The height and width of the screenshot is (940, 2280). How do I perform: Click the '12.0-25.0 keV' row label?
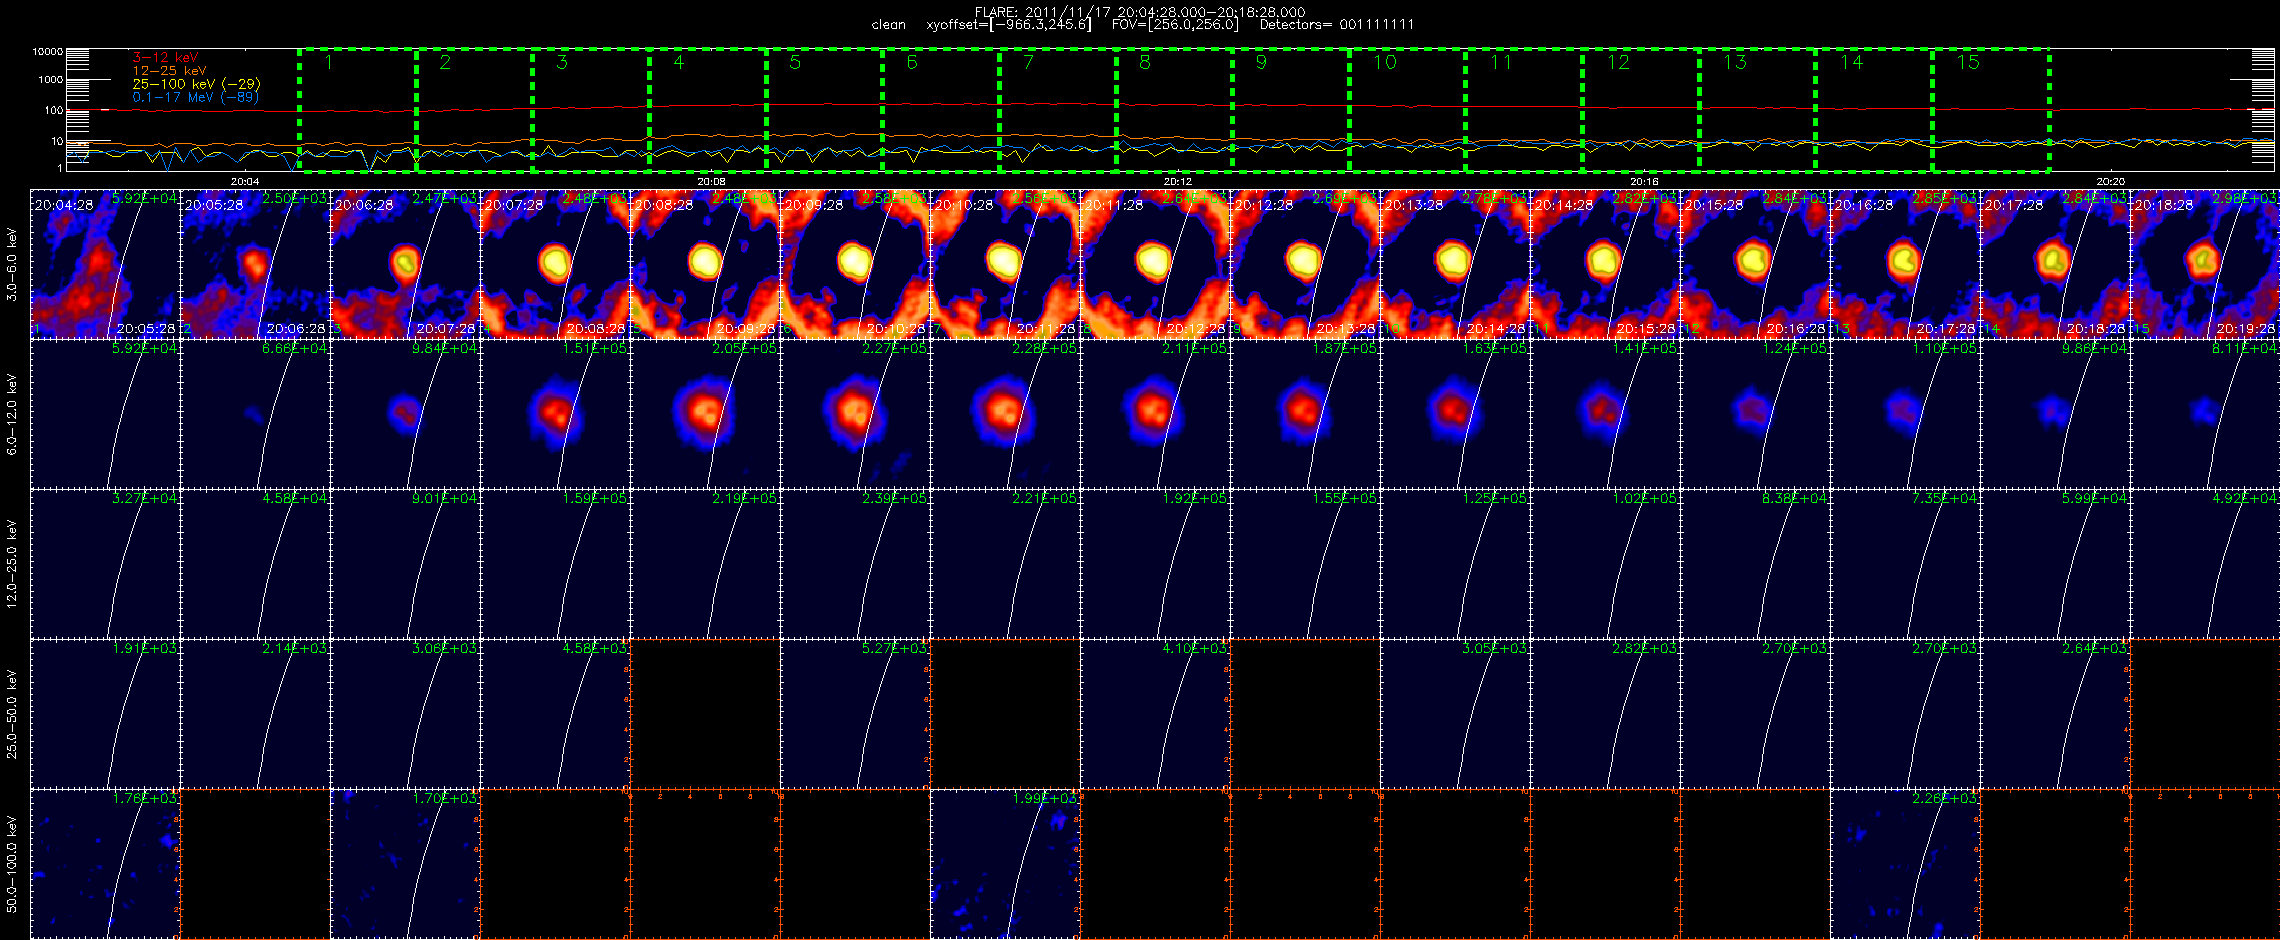pyautogui.click(x=12, y=564)
